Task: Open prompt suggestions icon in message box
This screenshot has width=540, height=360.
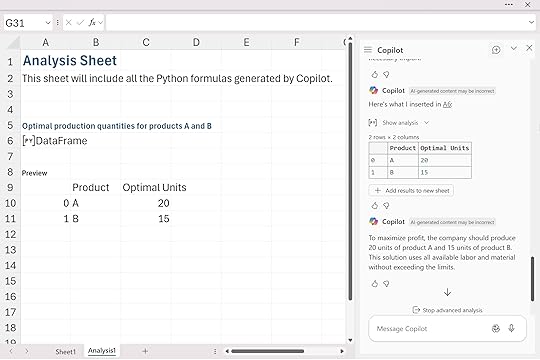Action: [496, 328]
